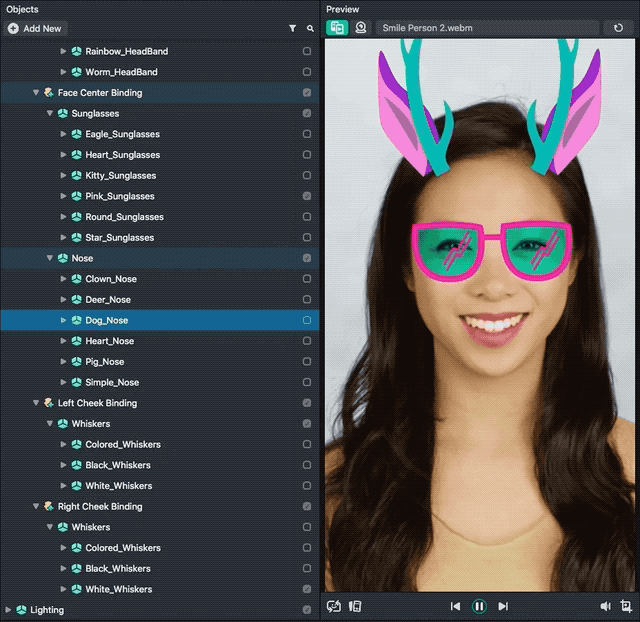This screenshot has height=622, width=640.
Task: Skip to next frame in preview
Action: click(x=503, y=606)
